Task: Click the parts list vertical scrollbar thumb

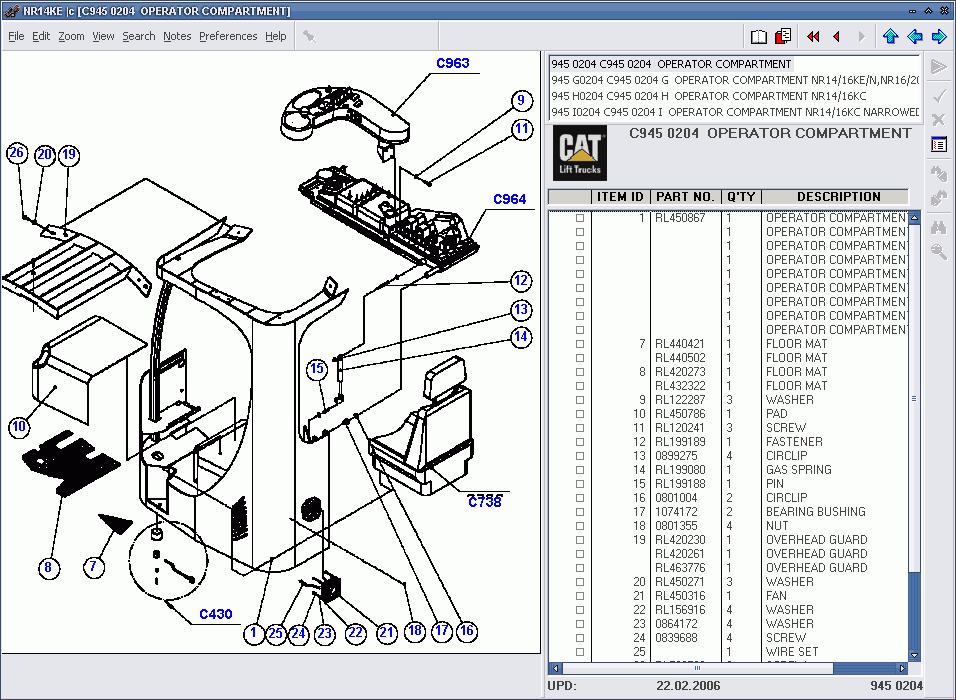Action: pos(913,400)
